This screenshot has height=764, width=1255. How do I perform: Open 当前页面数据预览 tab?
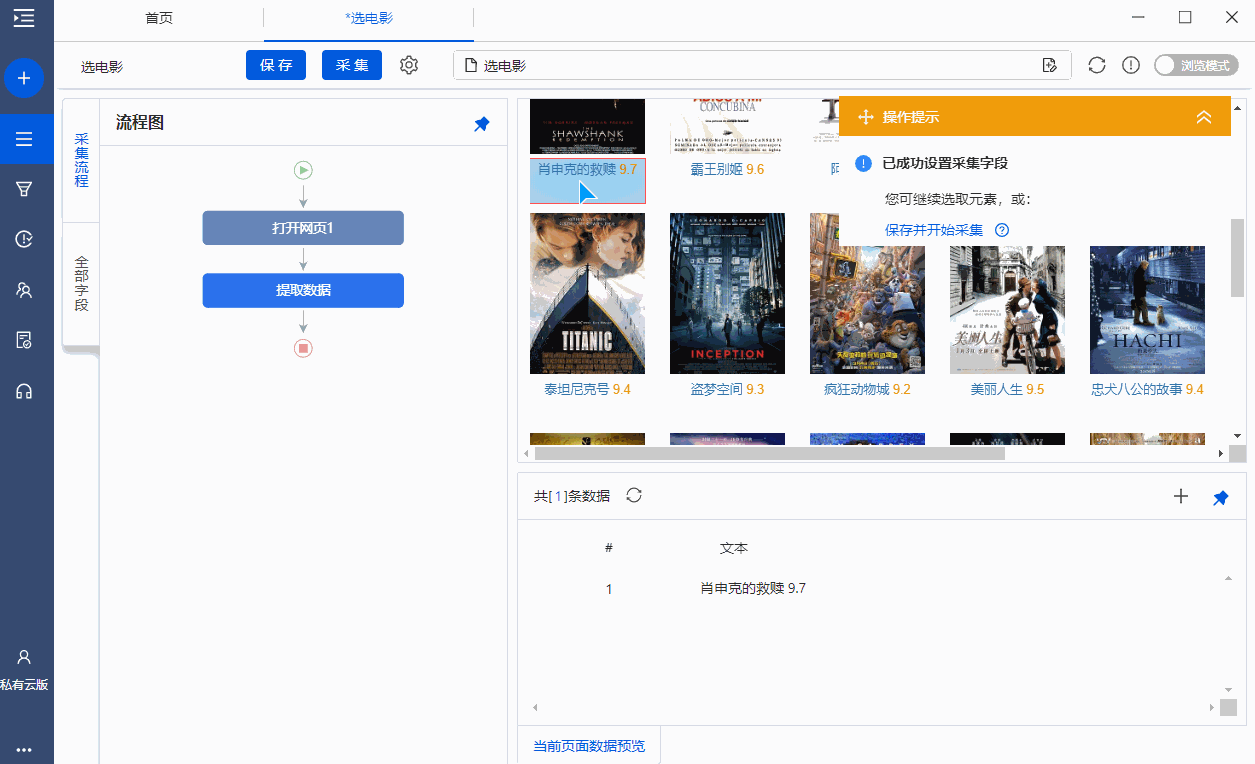pos(589,746)
